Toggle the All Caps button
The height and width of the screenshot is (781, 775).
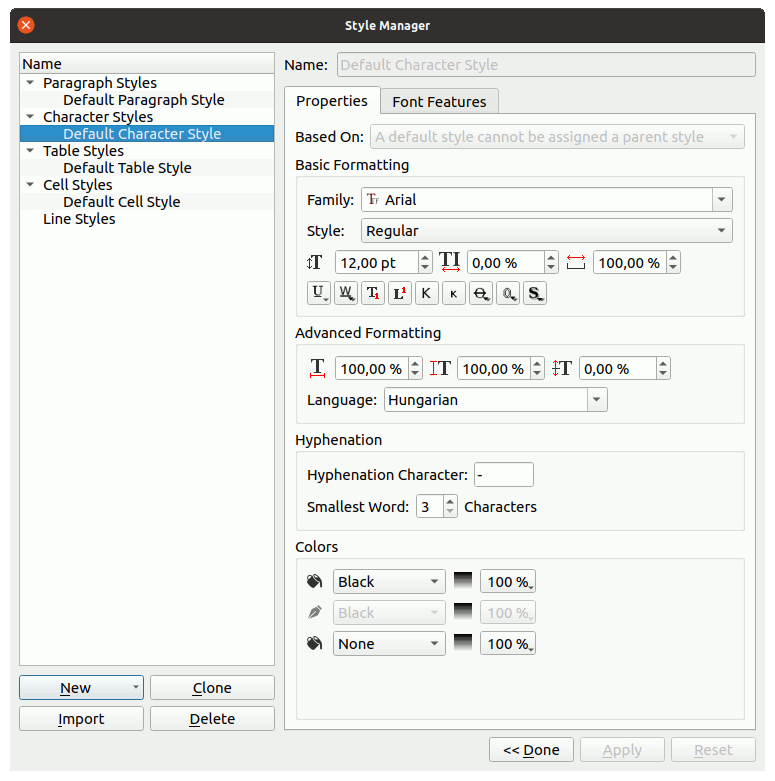click(x=426, y=293)
